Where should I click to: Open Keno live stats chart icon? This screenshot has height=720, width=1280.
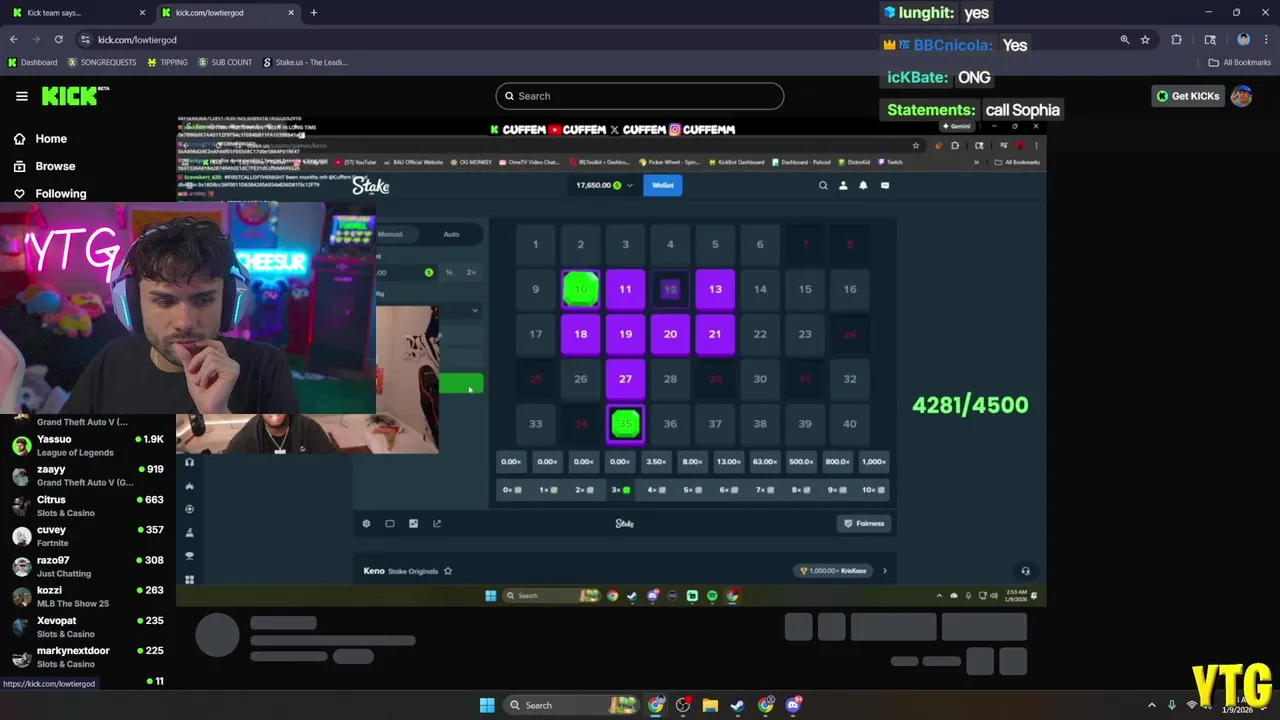[x=413, y=523]
